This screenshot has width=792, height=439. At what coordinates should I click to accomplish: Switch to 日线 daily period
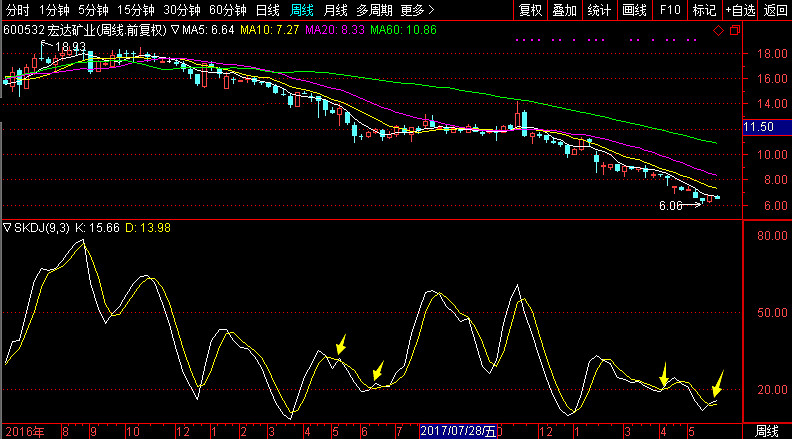(268, 10)
